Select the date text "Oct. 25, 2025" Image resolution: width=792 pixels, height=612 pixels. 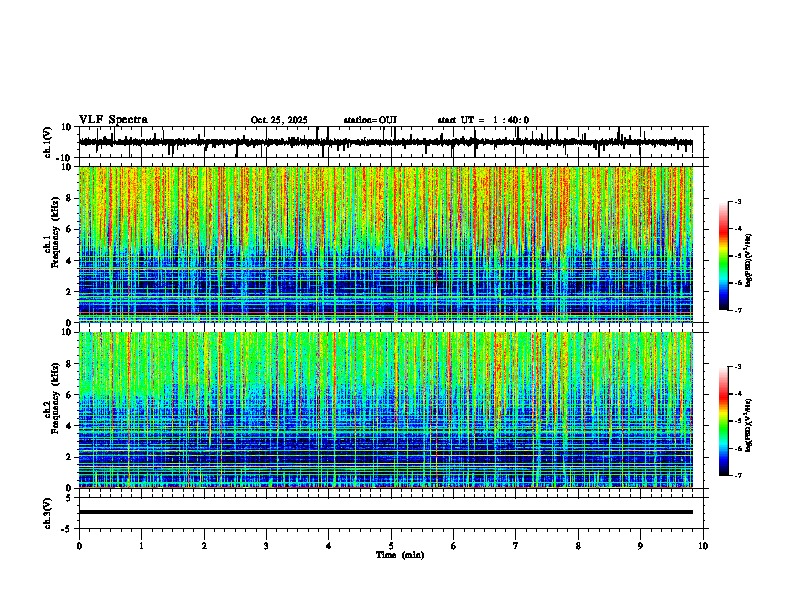pos(279,120)
